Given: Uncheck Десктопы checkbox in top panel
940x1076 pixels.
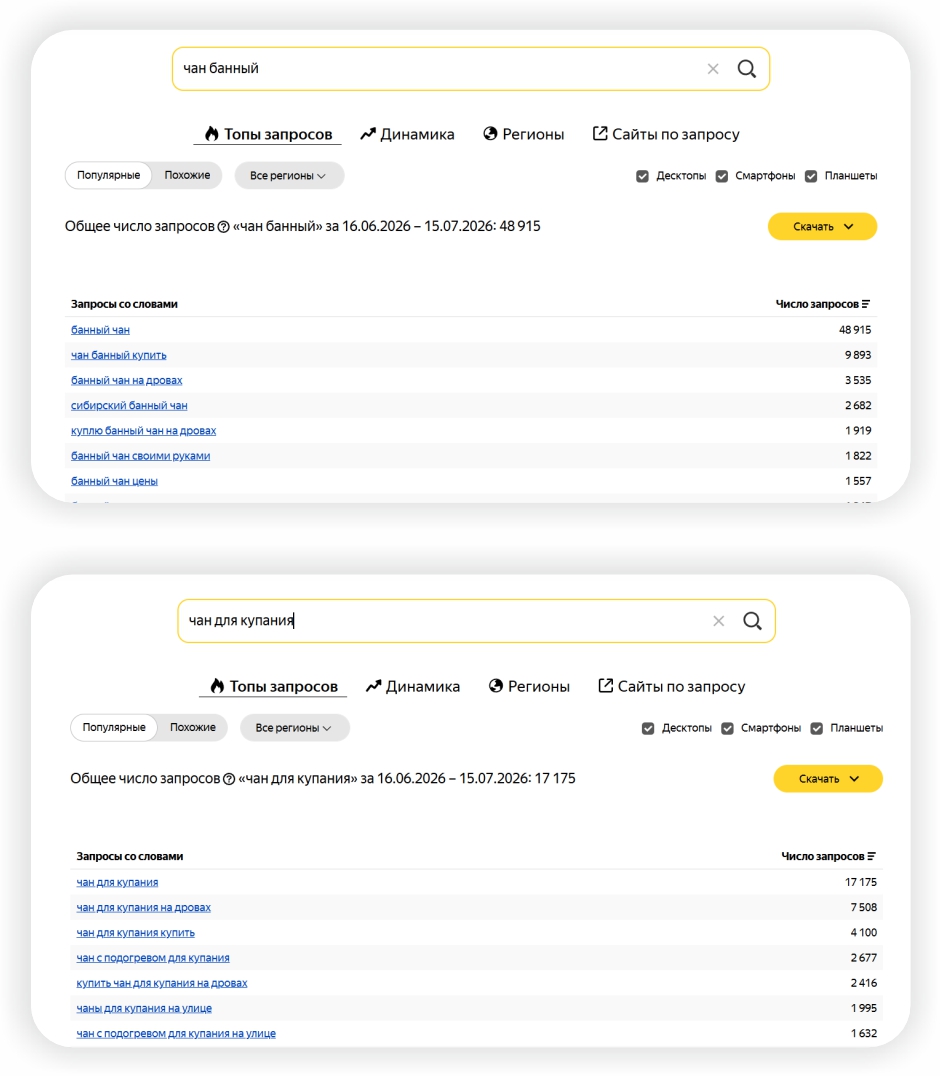Looking at the screenshot, I should 642,176.
